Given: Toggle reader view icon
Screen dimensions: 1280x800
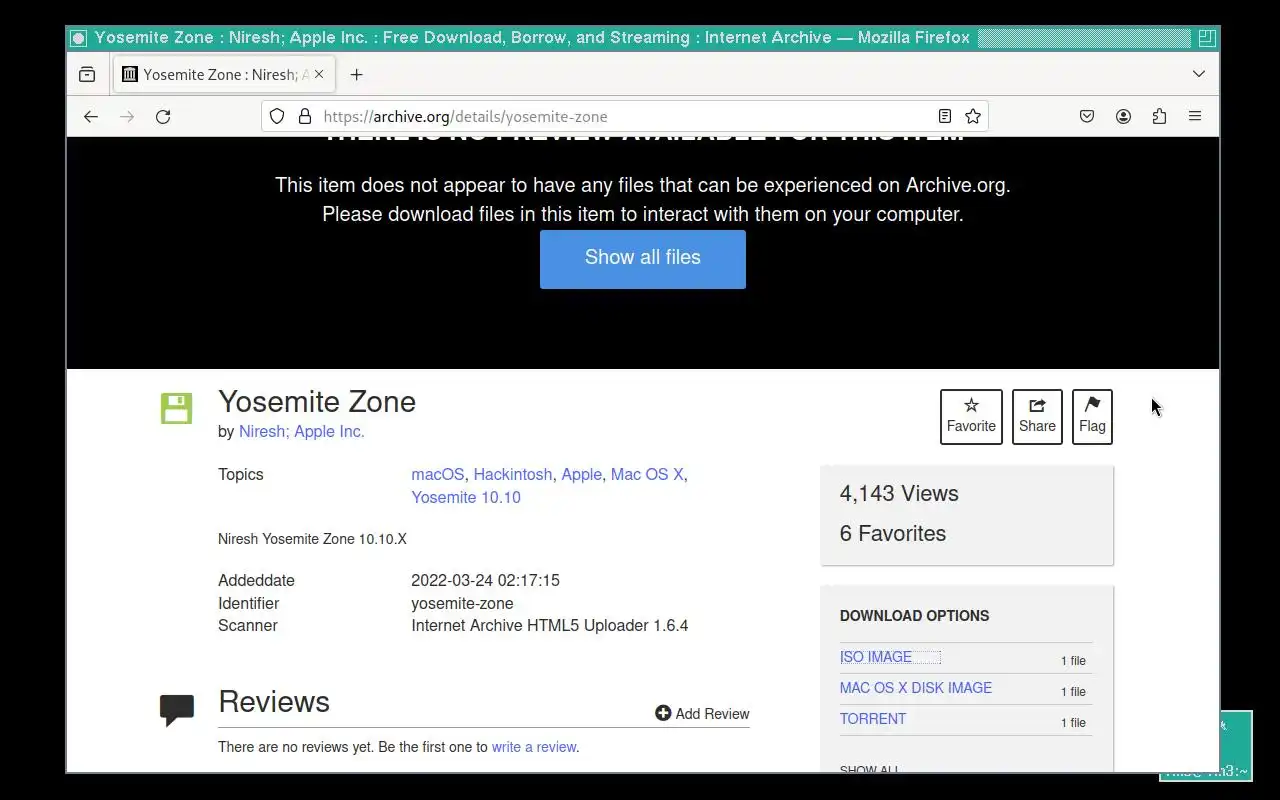Looking at the screenshot, I should (x=944, y=116).
